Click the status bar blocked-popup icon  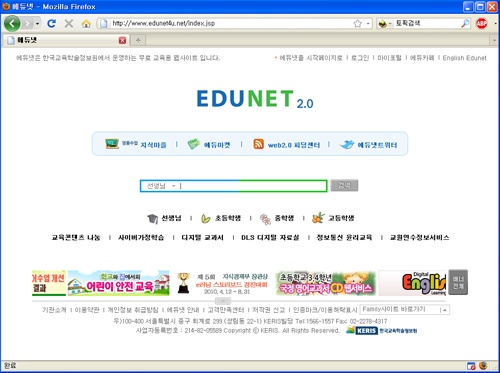pos(471,366)
